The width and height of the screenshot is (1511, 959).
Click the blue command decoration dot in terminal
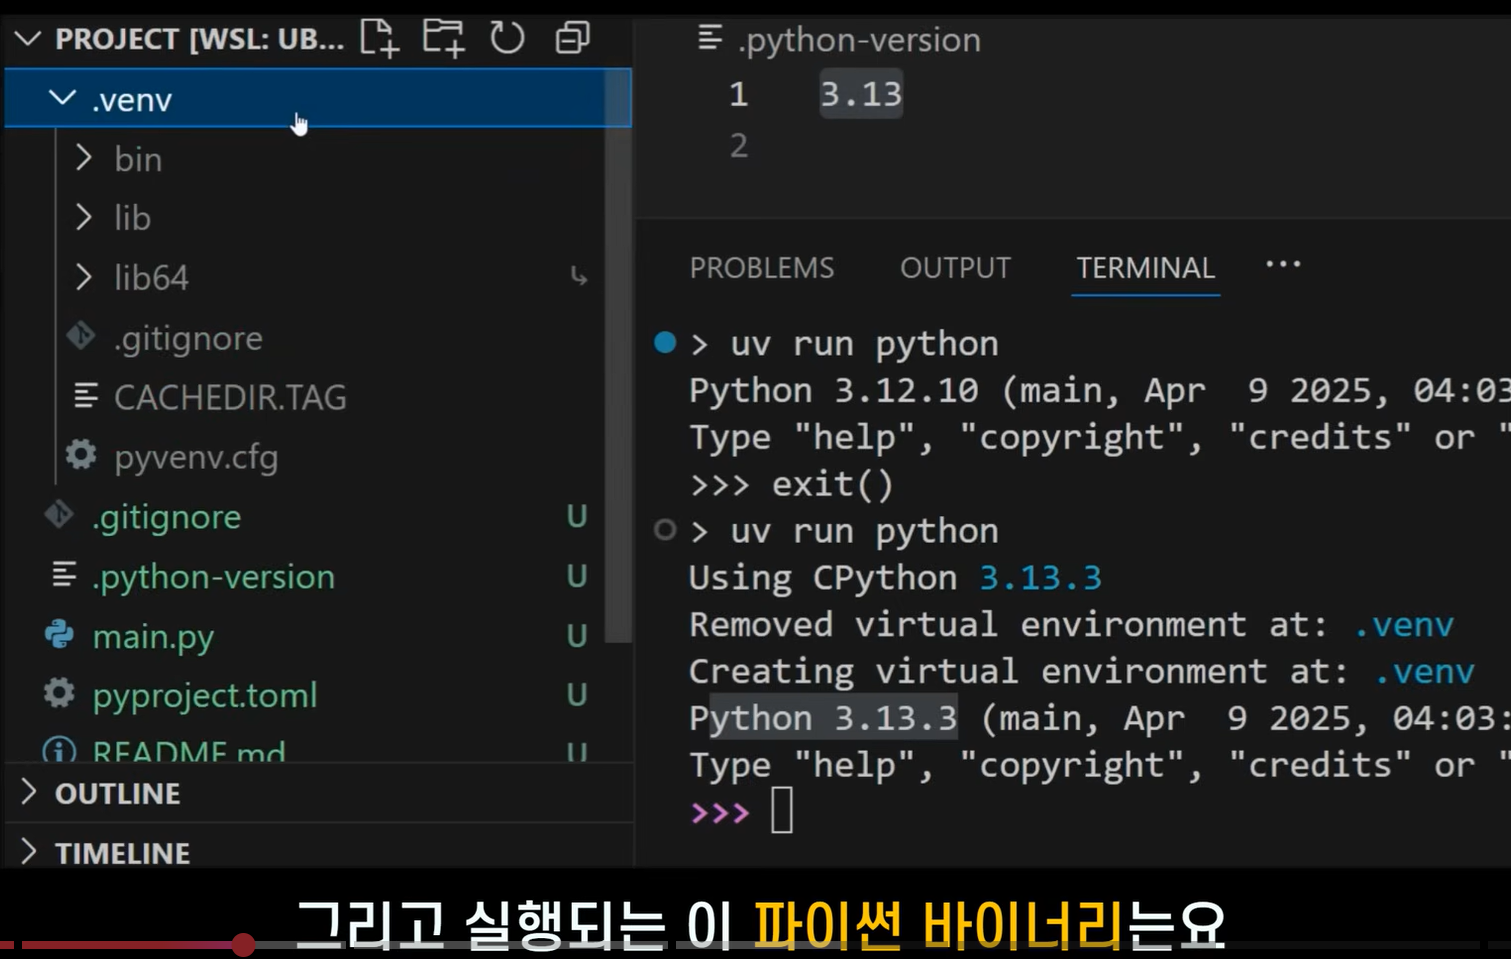coord(663,342)
